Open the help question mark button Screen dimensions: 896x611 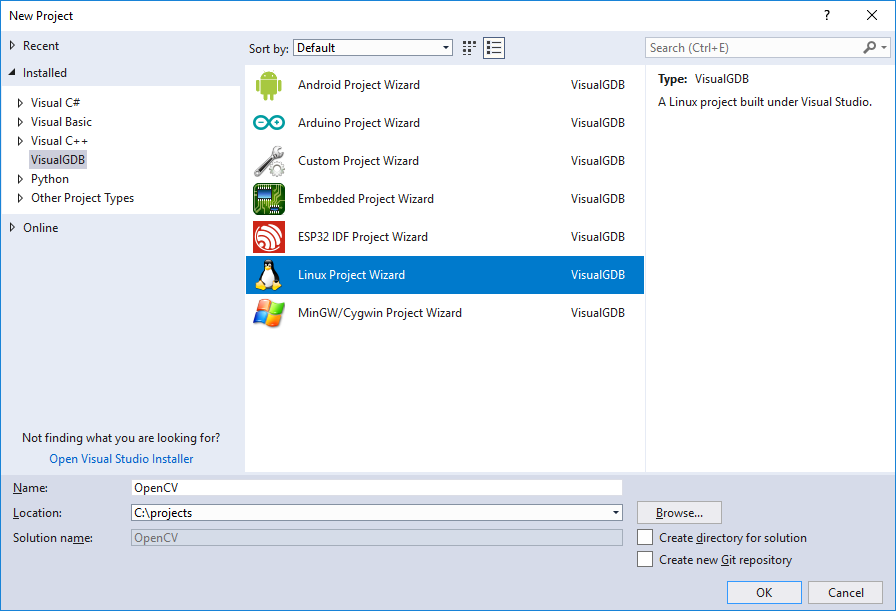[x=827, y=15]
